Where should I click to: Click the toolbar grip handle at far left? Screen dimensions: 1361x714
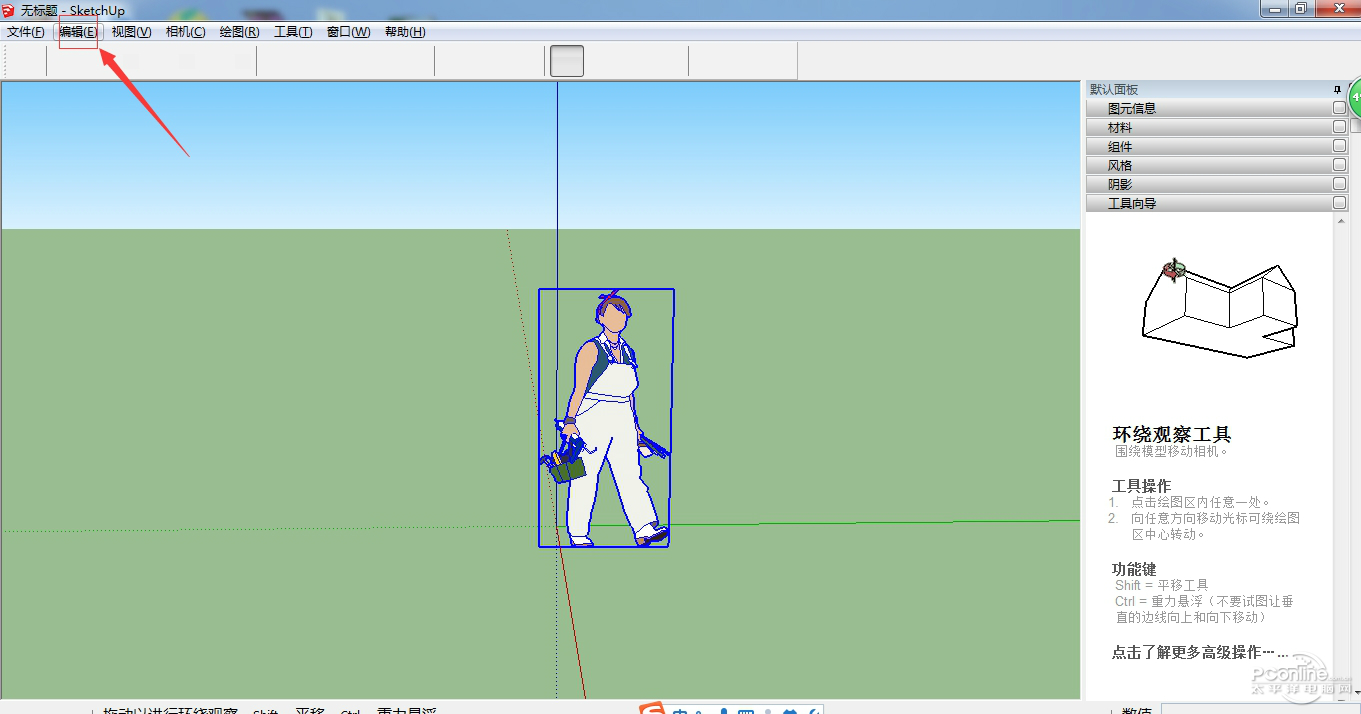click(x=6, y=61)
